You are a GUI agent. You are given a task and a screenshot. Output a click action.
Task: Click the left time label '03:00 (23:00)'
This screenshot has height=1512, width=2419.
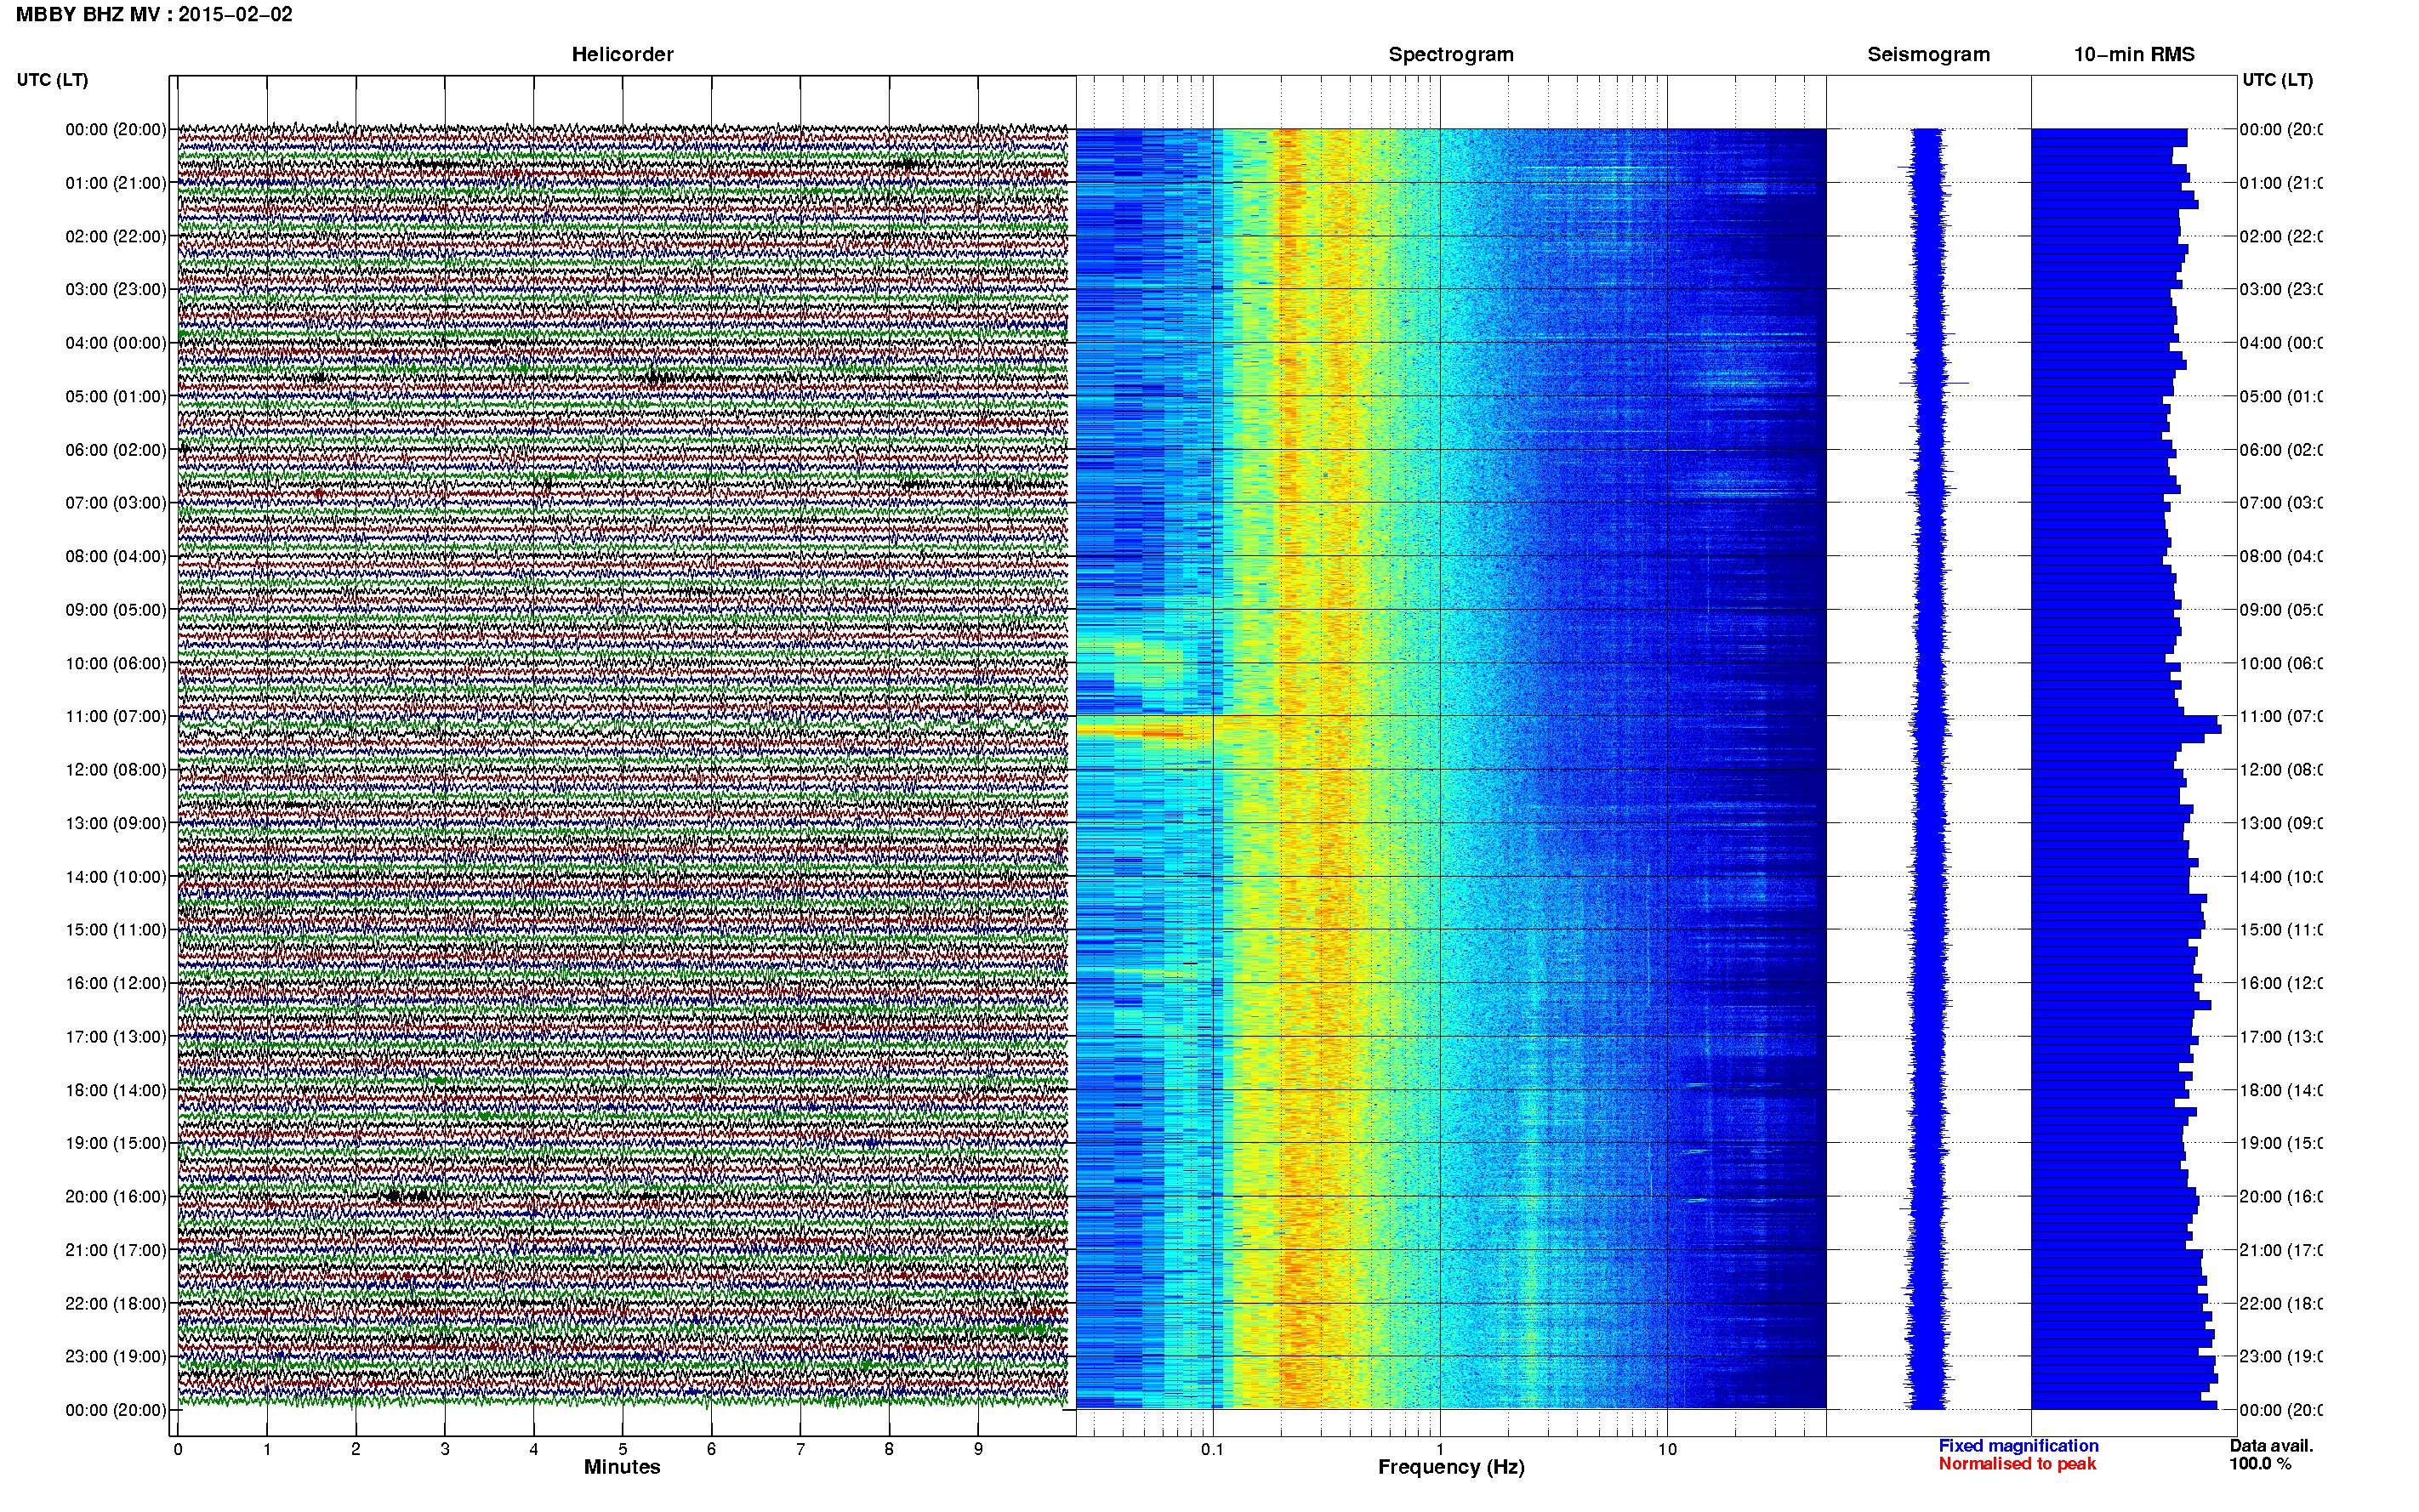click(116, 289)
